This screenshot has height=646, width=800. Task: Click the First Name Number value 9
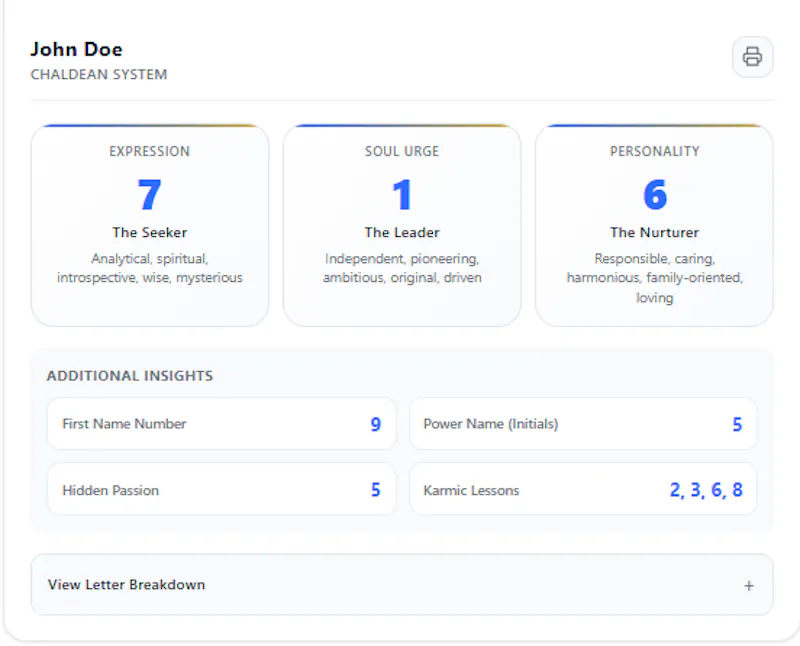pyautogui.click(x=376, y=424)
